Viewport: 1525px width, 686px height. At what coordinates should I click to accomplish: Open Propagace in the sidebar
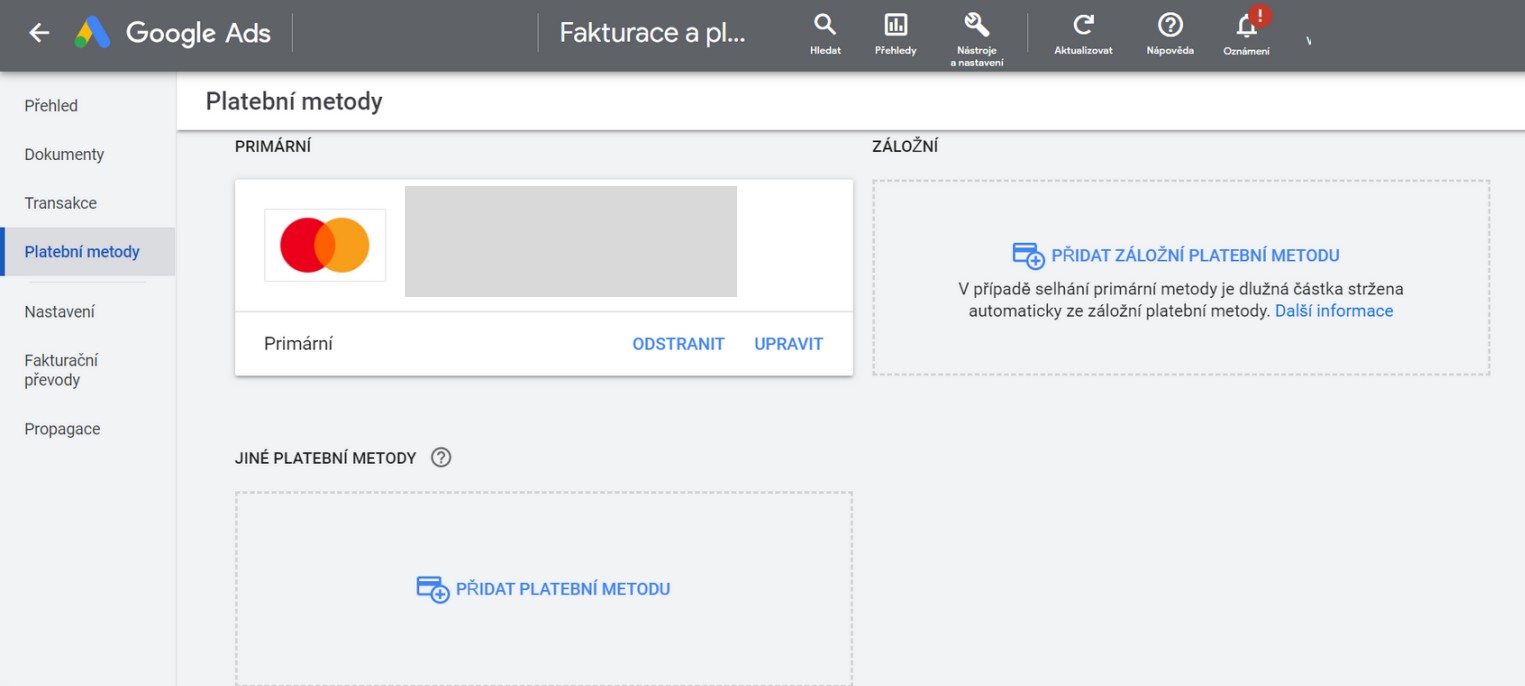[x=62, y=429]
